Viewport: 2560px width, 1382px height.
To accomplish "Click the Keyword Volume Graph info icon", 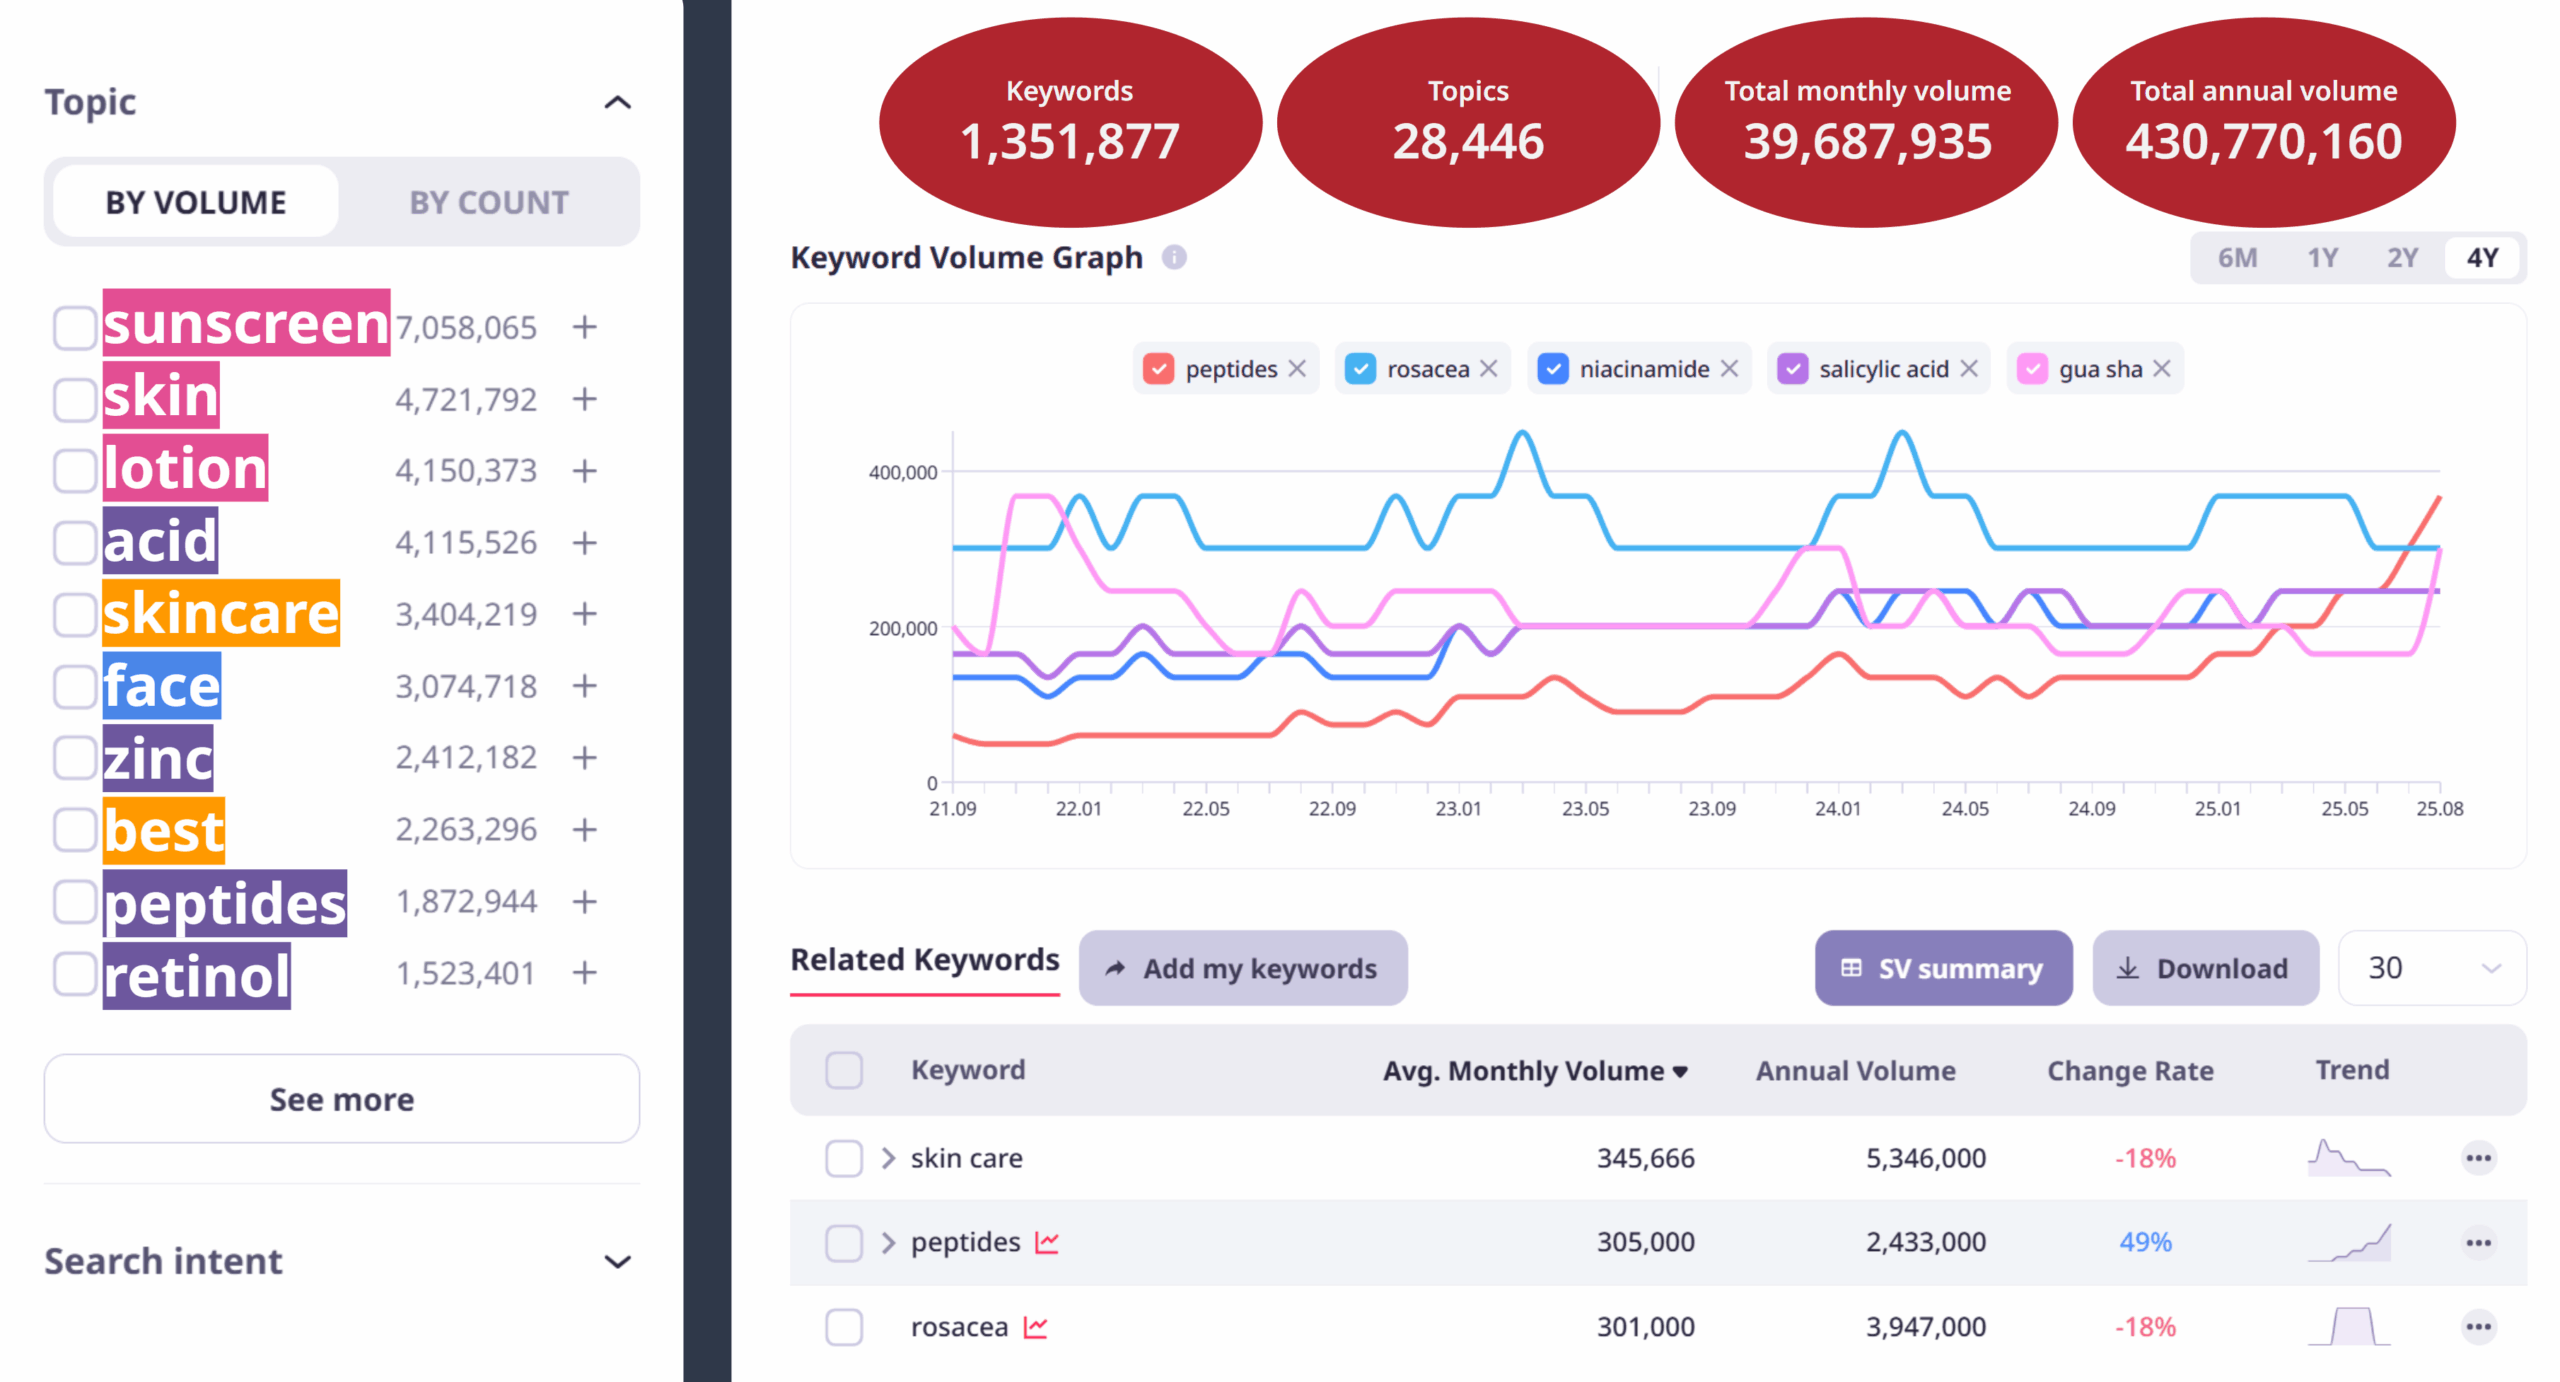I will [1174, 258].
